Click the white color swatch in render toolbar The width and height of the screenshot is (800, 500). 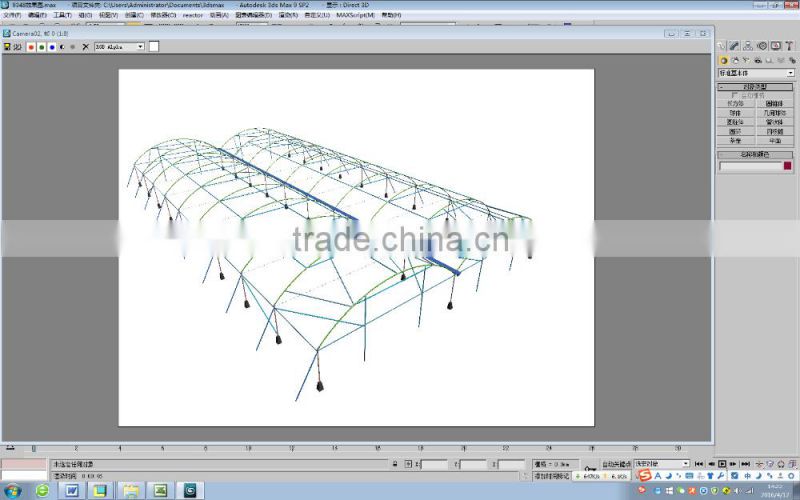[x=154, y=46]
